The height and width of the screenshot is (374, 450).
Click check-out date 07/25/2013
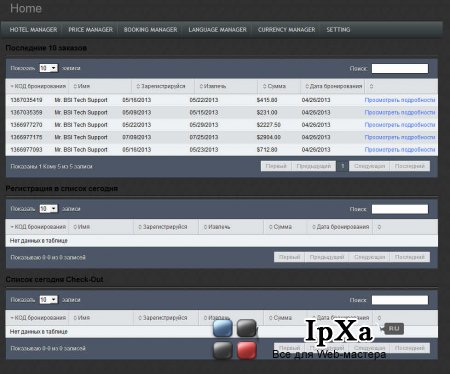[x=204, y=137]
